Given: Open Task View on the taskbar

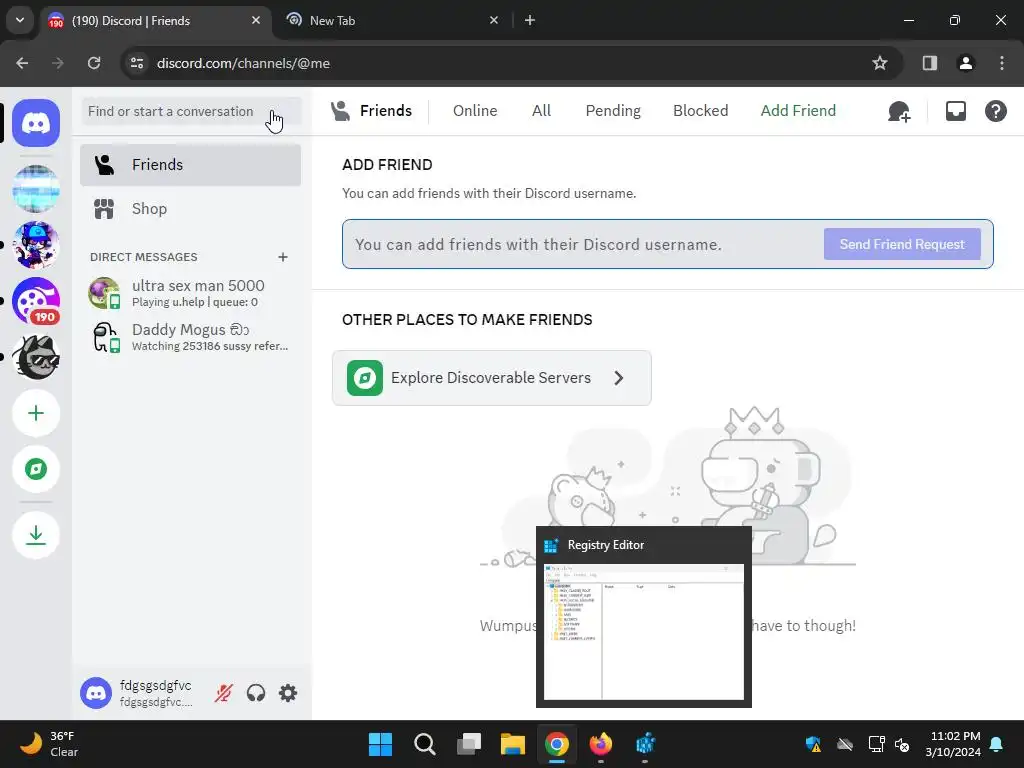Looking at the screenshot, I should click(469, 744).
